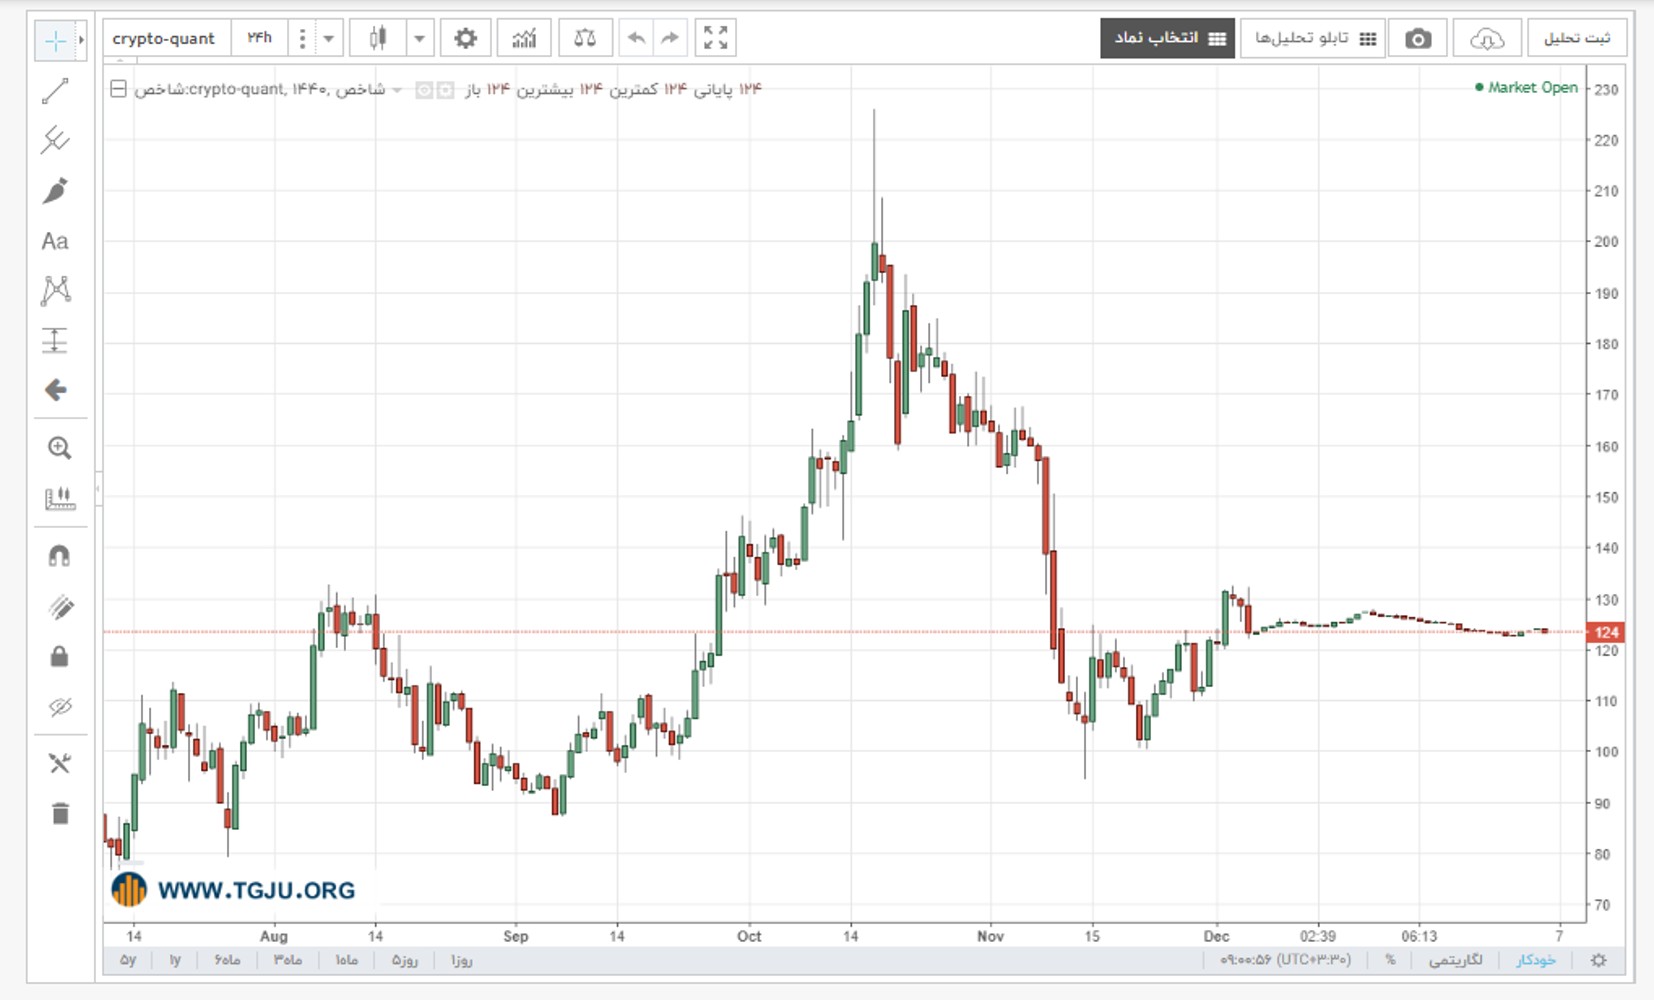Select the prediction and measurement tool
The height and width of the screenshot is (1000, 1654).
coord(56,340)
